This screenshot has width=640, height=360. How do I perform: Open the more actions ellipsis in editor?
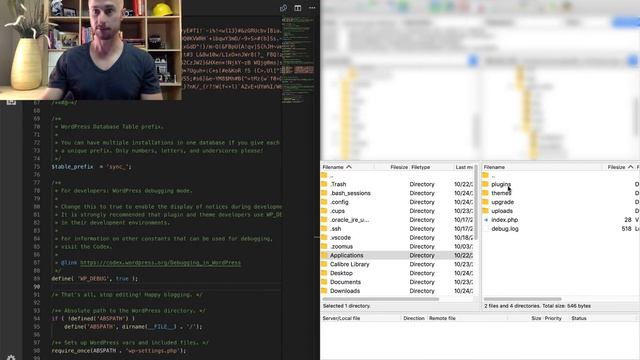point(312,8)
